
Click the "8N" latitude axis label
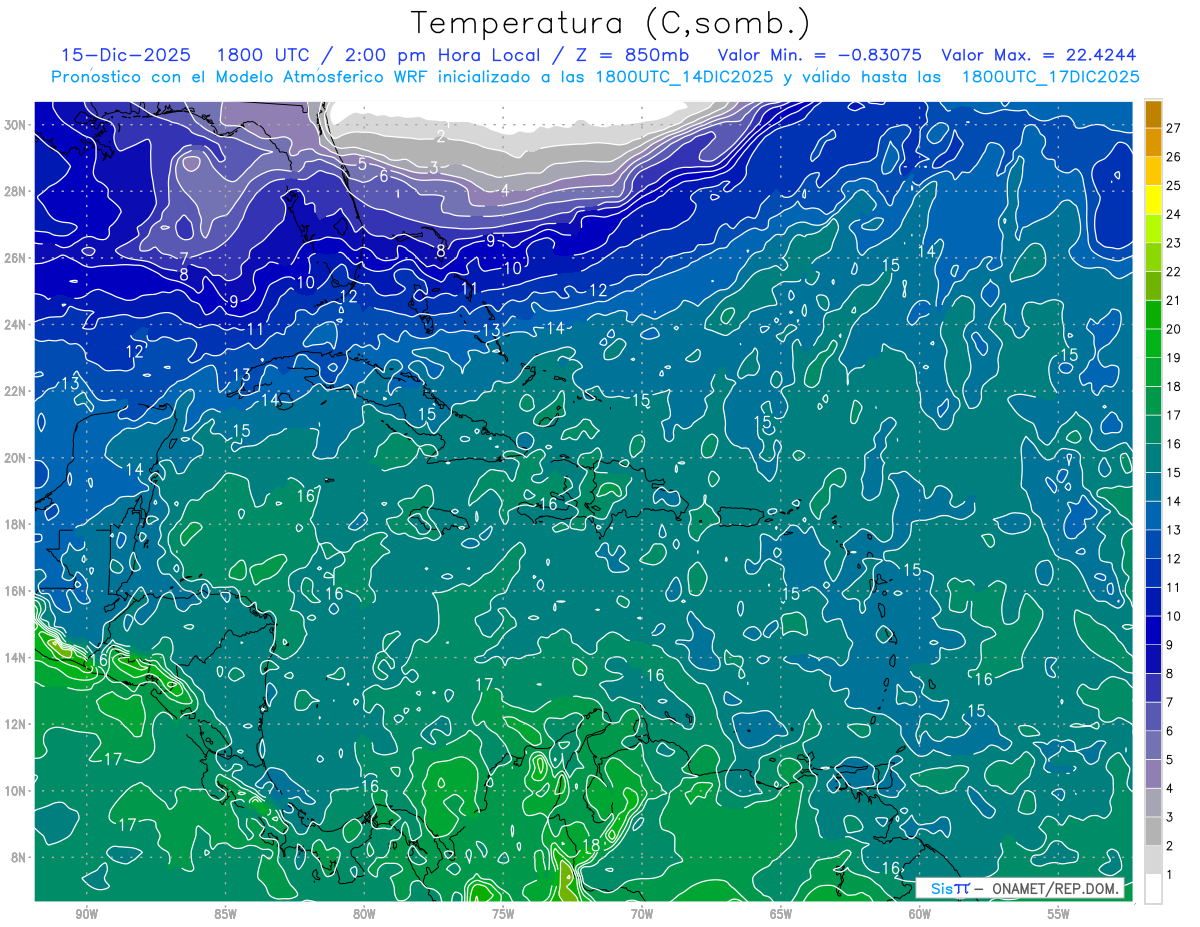(x=20, y=857)
